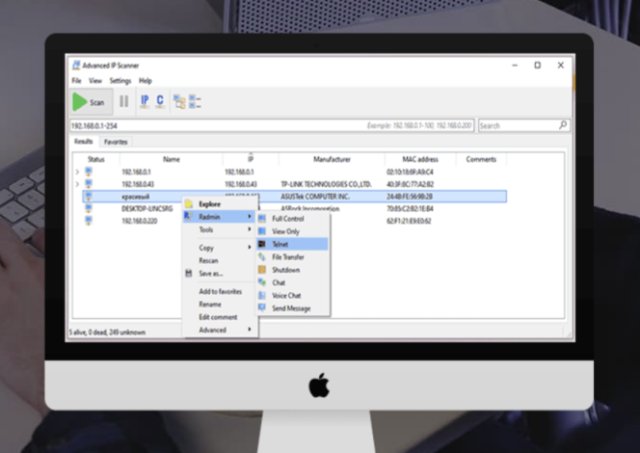Sort by the Manufacturer column header
The image size is (640, 453).
click(332, 159)
